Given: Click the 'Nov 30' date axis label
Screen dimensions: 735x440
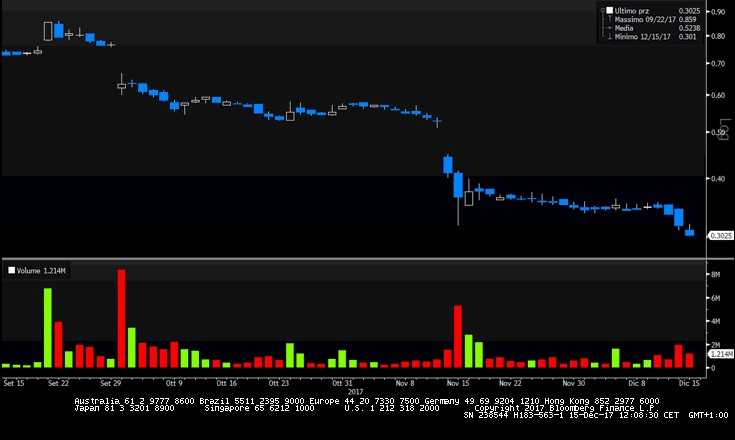Looking at the screenshot, I should click(x=574, y=383).
